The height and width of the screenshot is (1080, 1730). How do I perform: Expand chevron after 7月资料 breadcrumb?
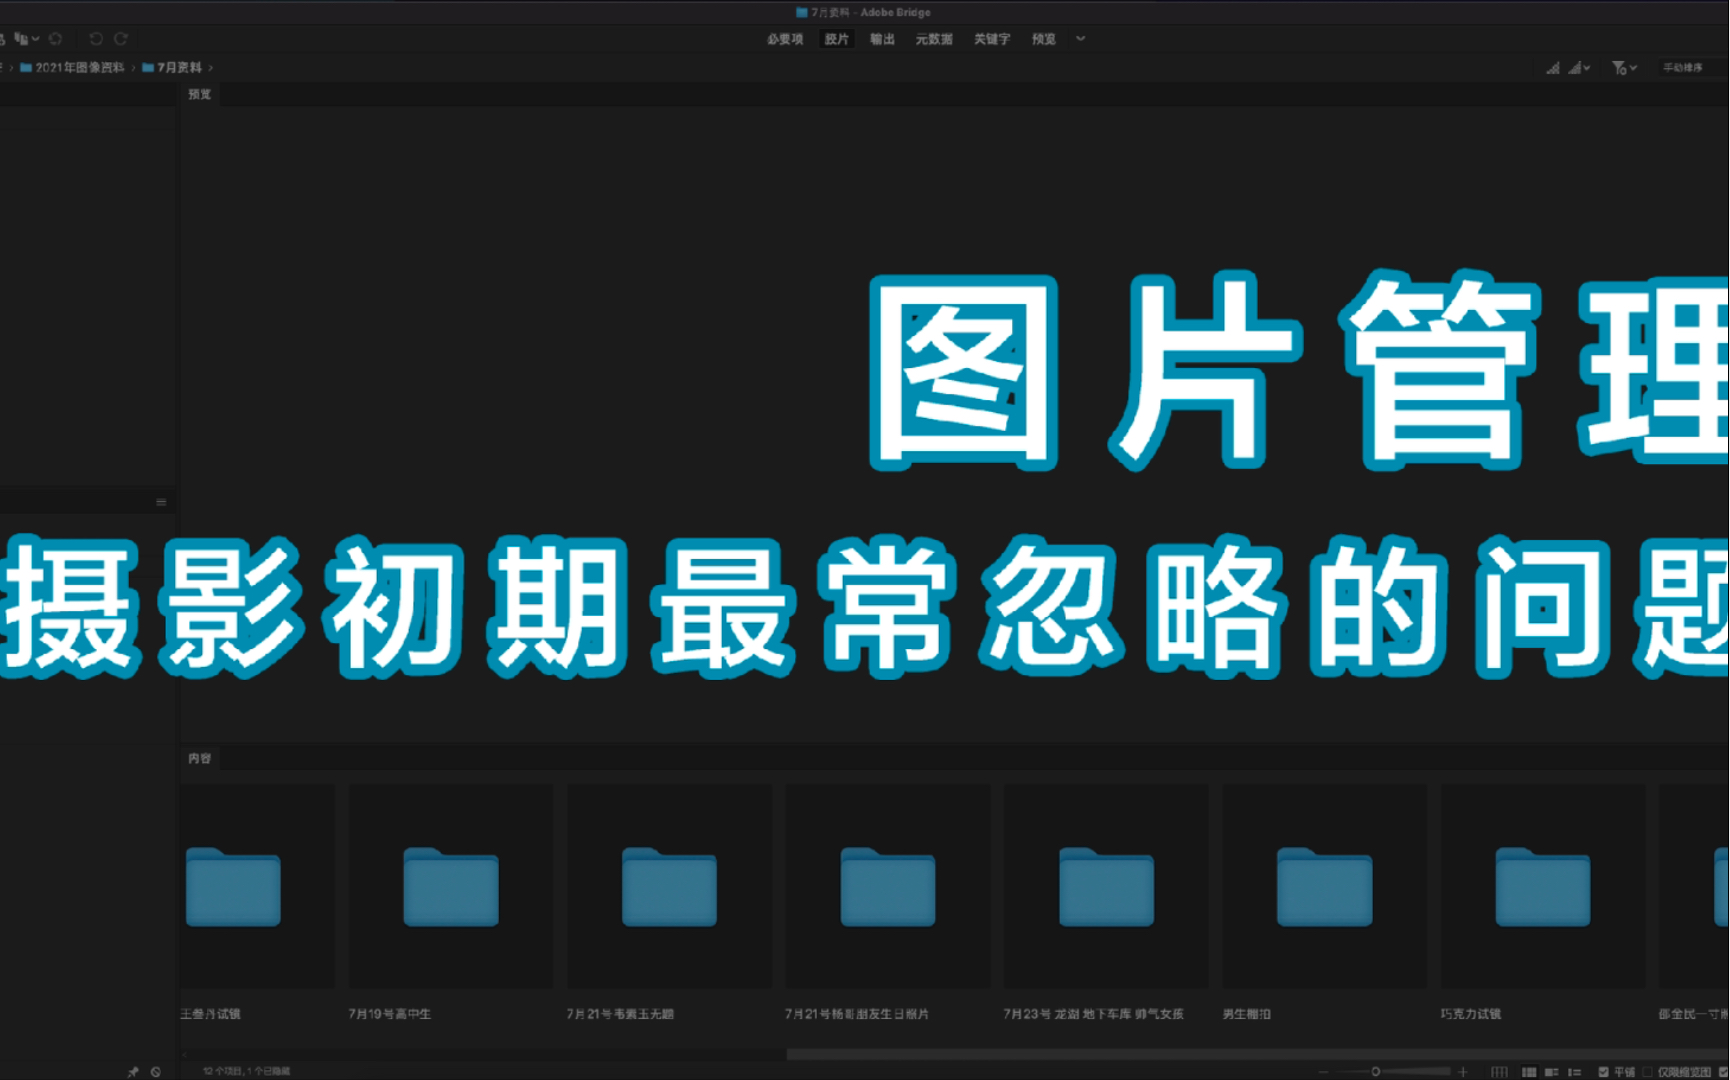(211, 68)
